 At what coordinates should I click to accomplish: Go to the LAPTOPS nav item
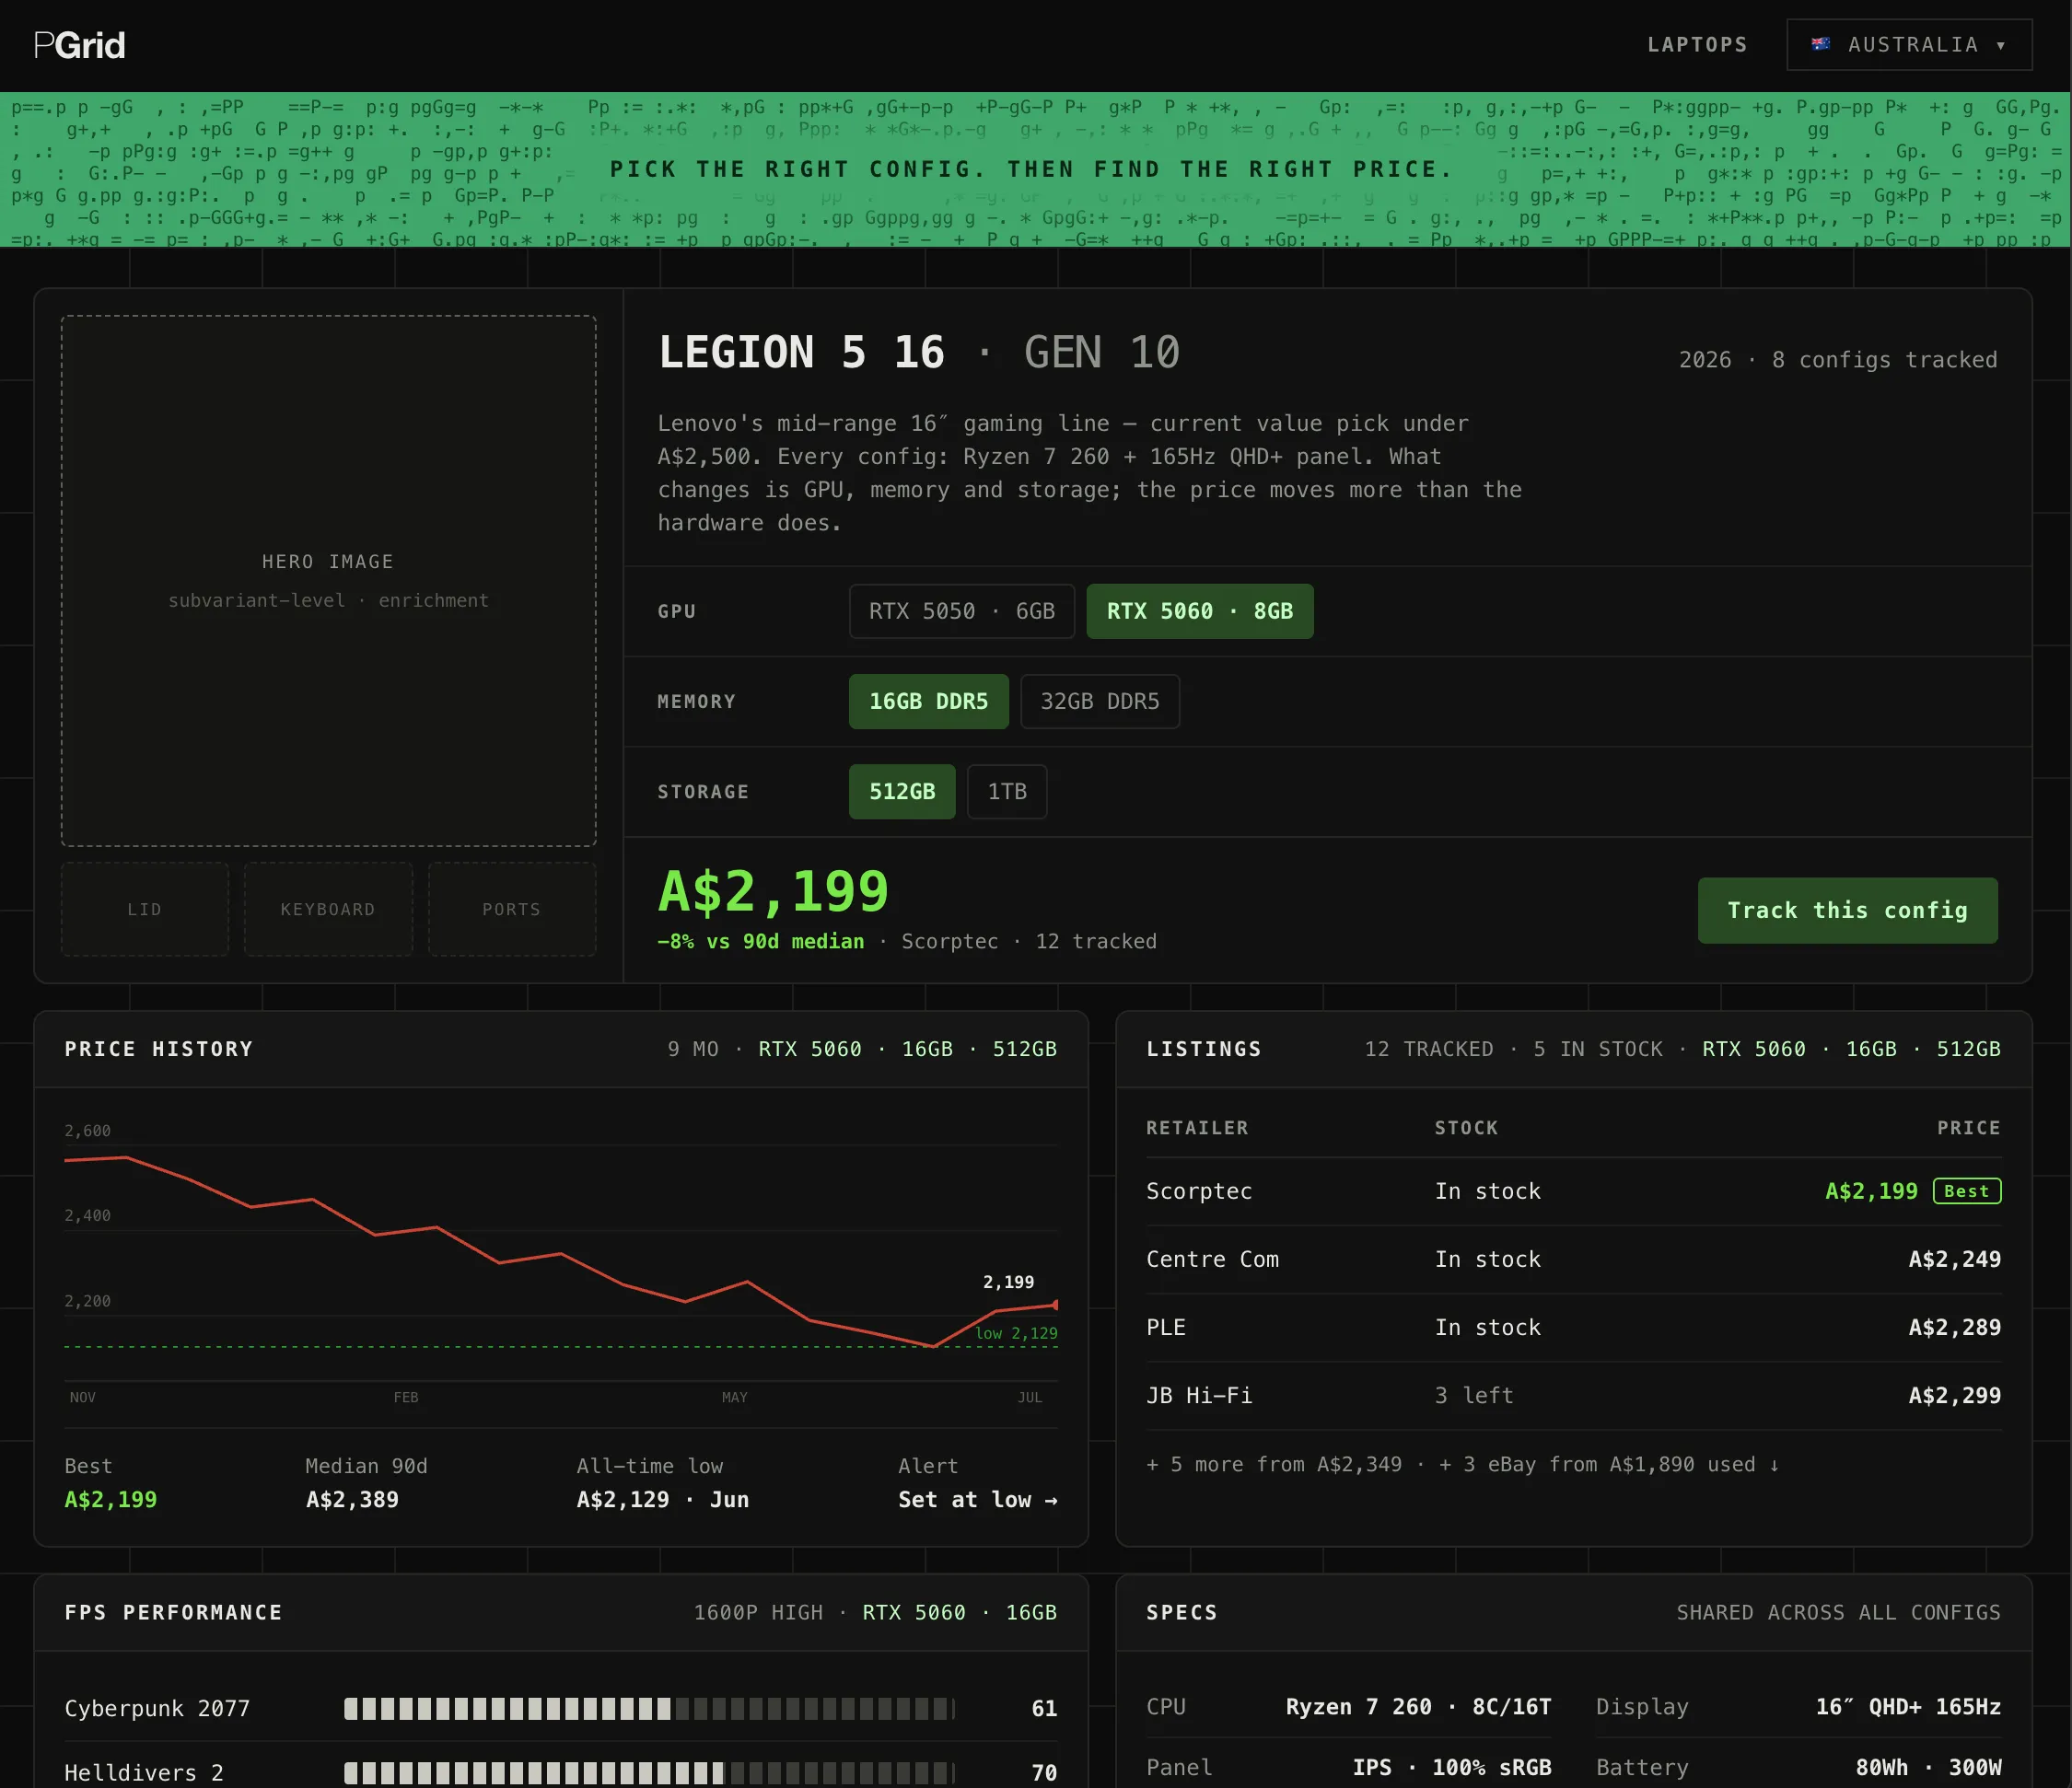[1697, 45]
